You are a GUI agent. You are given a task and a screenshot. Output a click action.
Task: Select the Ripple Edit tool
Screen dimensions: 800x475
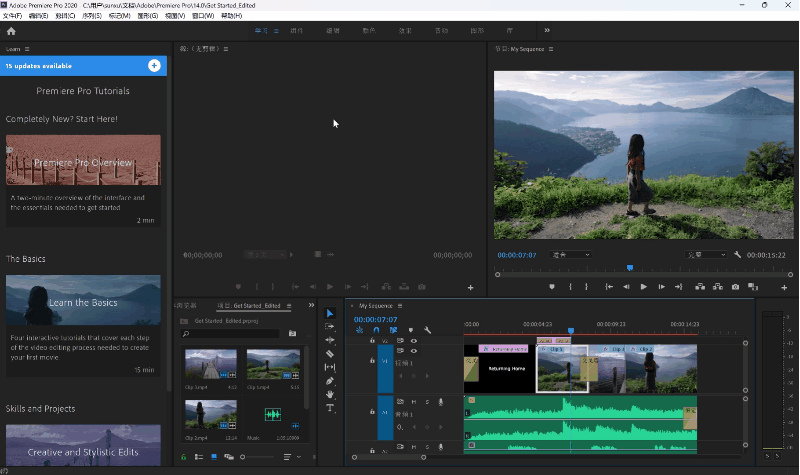click(x=330, y=340)
